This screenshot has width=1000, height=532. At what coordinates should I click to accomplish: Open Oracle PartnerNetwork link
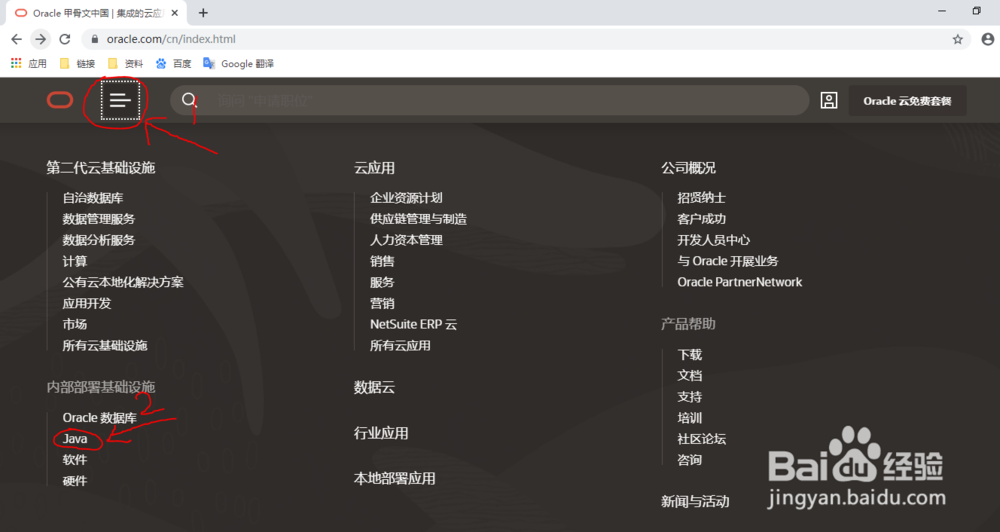click(739, 282)
